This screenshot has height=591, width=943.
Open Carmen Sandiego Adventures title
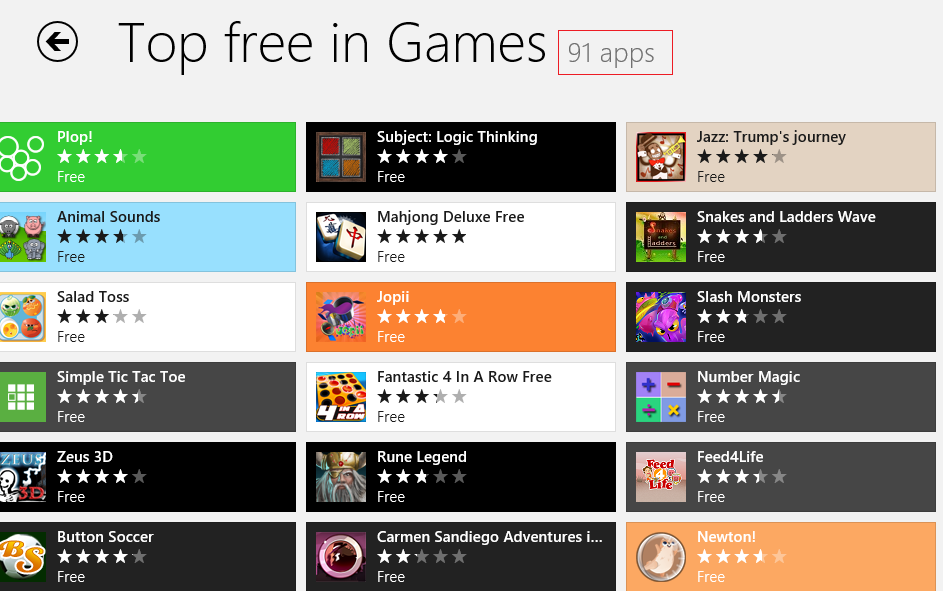(x=490, y=537)
